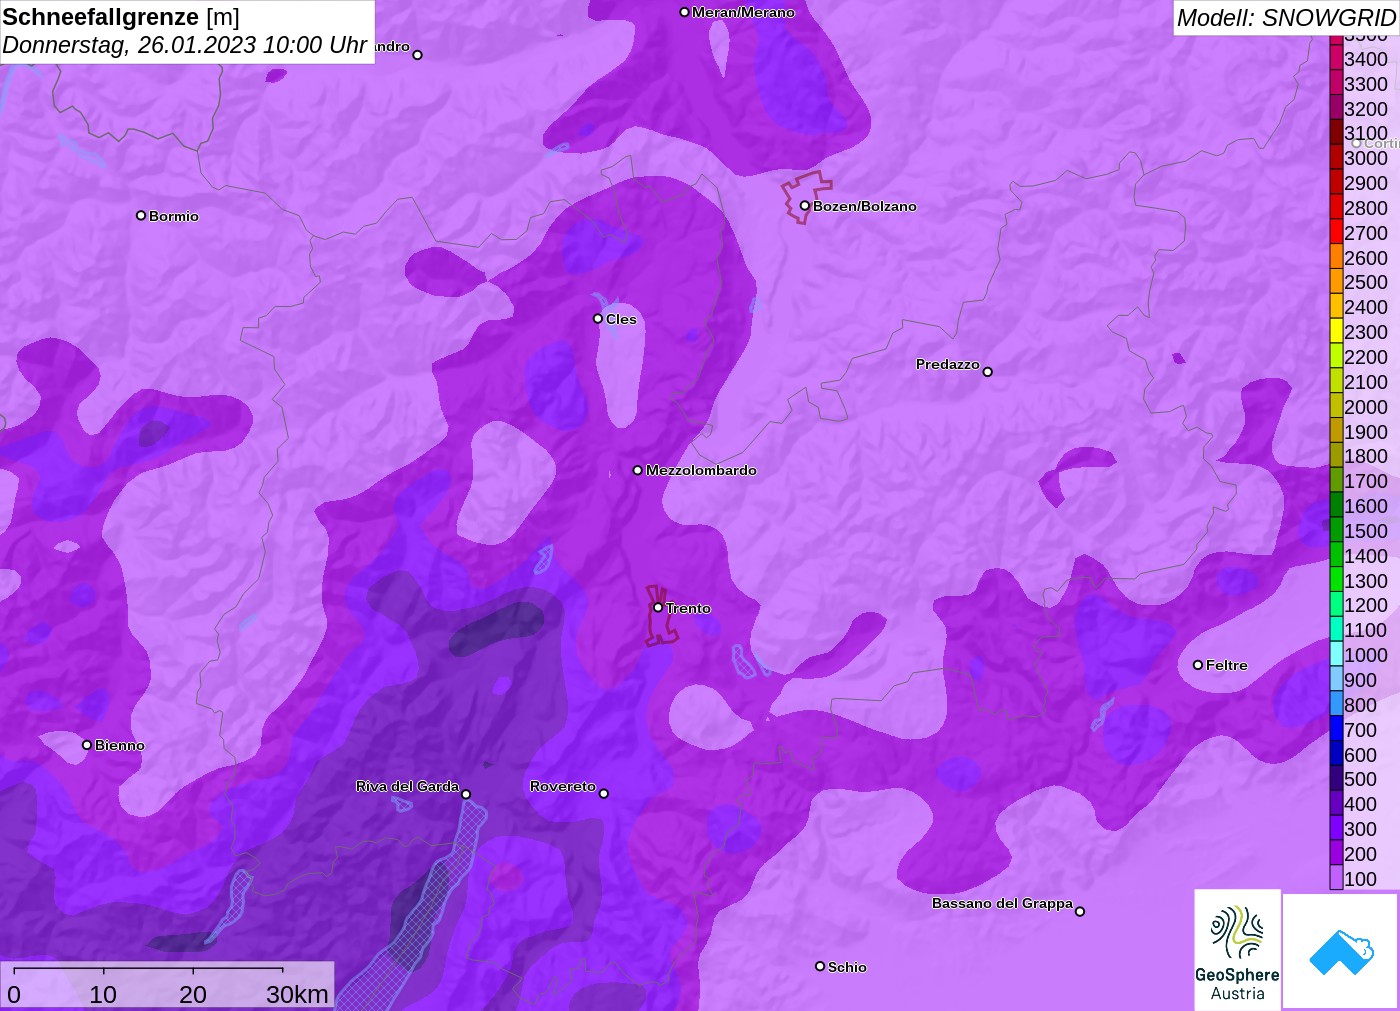Select the date text Donnerstag, 26.01.2023 10:00 Uhr
The width and height of the screenshot is (1400, 1011).
[185, 45]
